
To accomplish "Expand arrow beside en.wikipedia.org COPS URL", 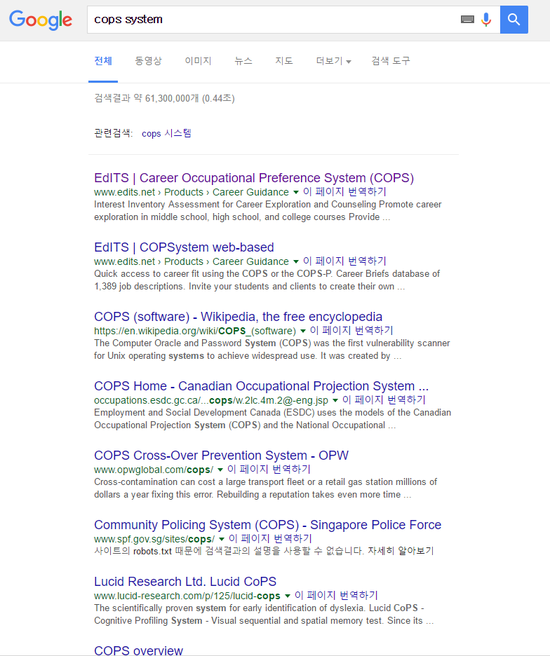I will pyautogui.click(x=303, y=331).
